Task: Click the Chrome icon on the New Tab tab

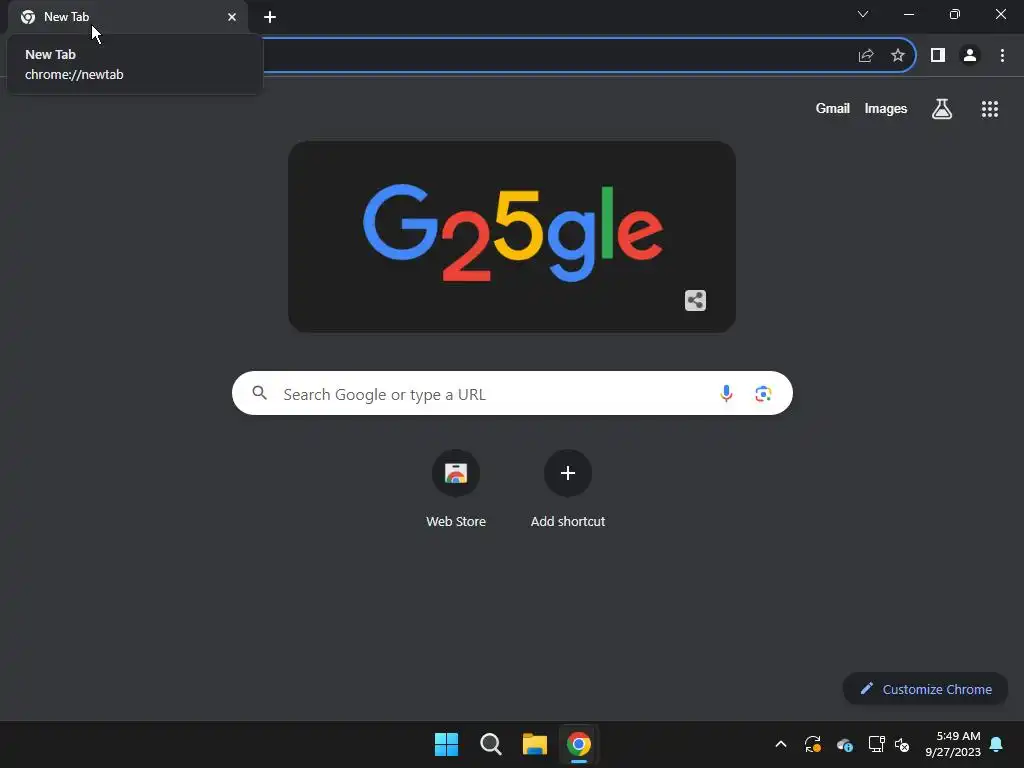Action: click(x=28, y=17)
